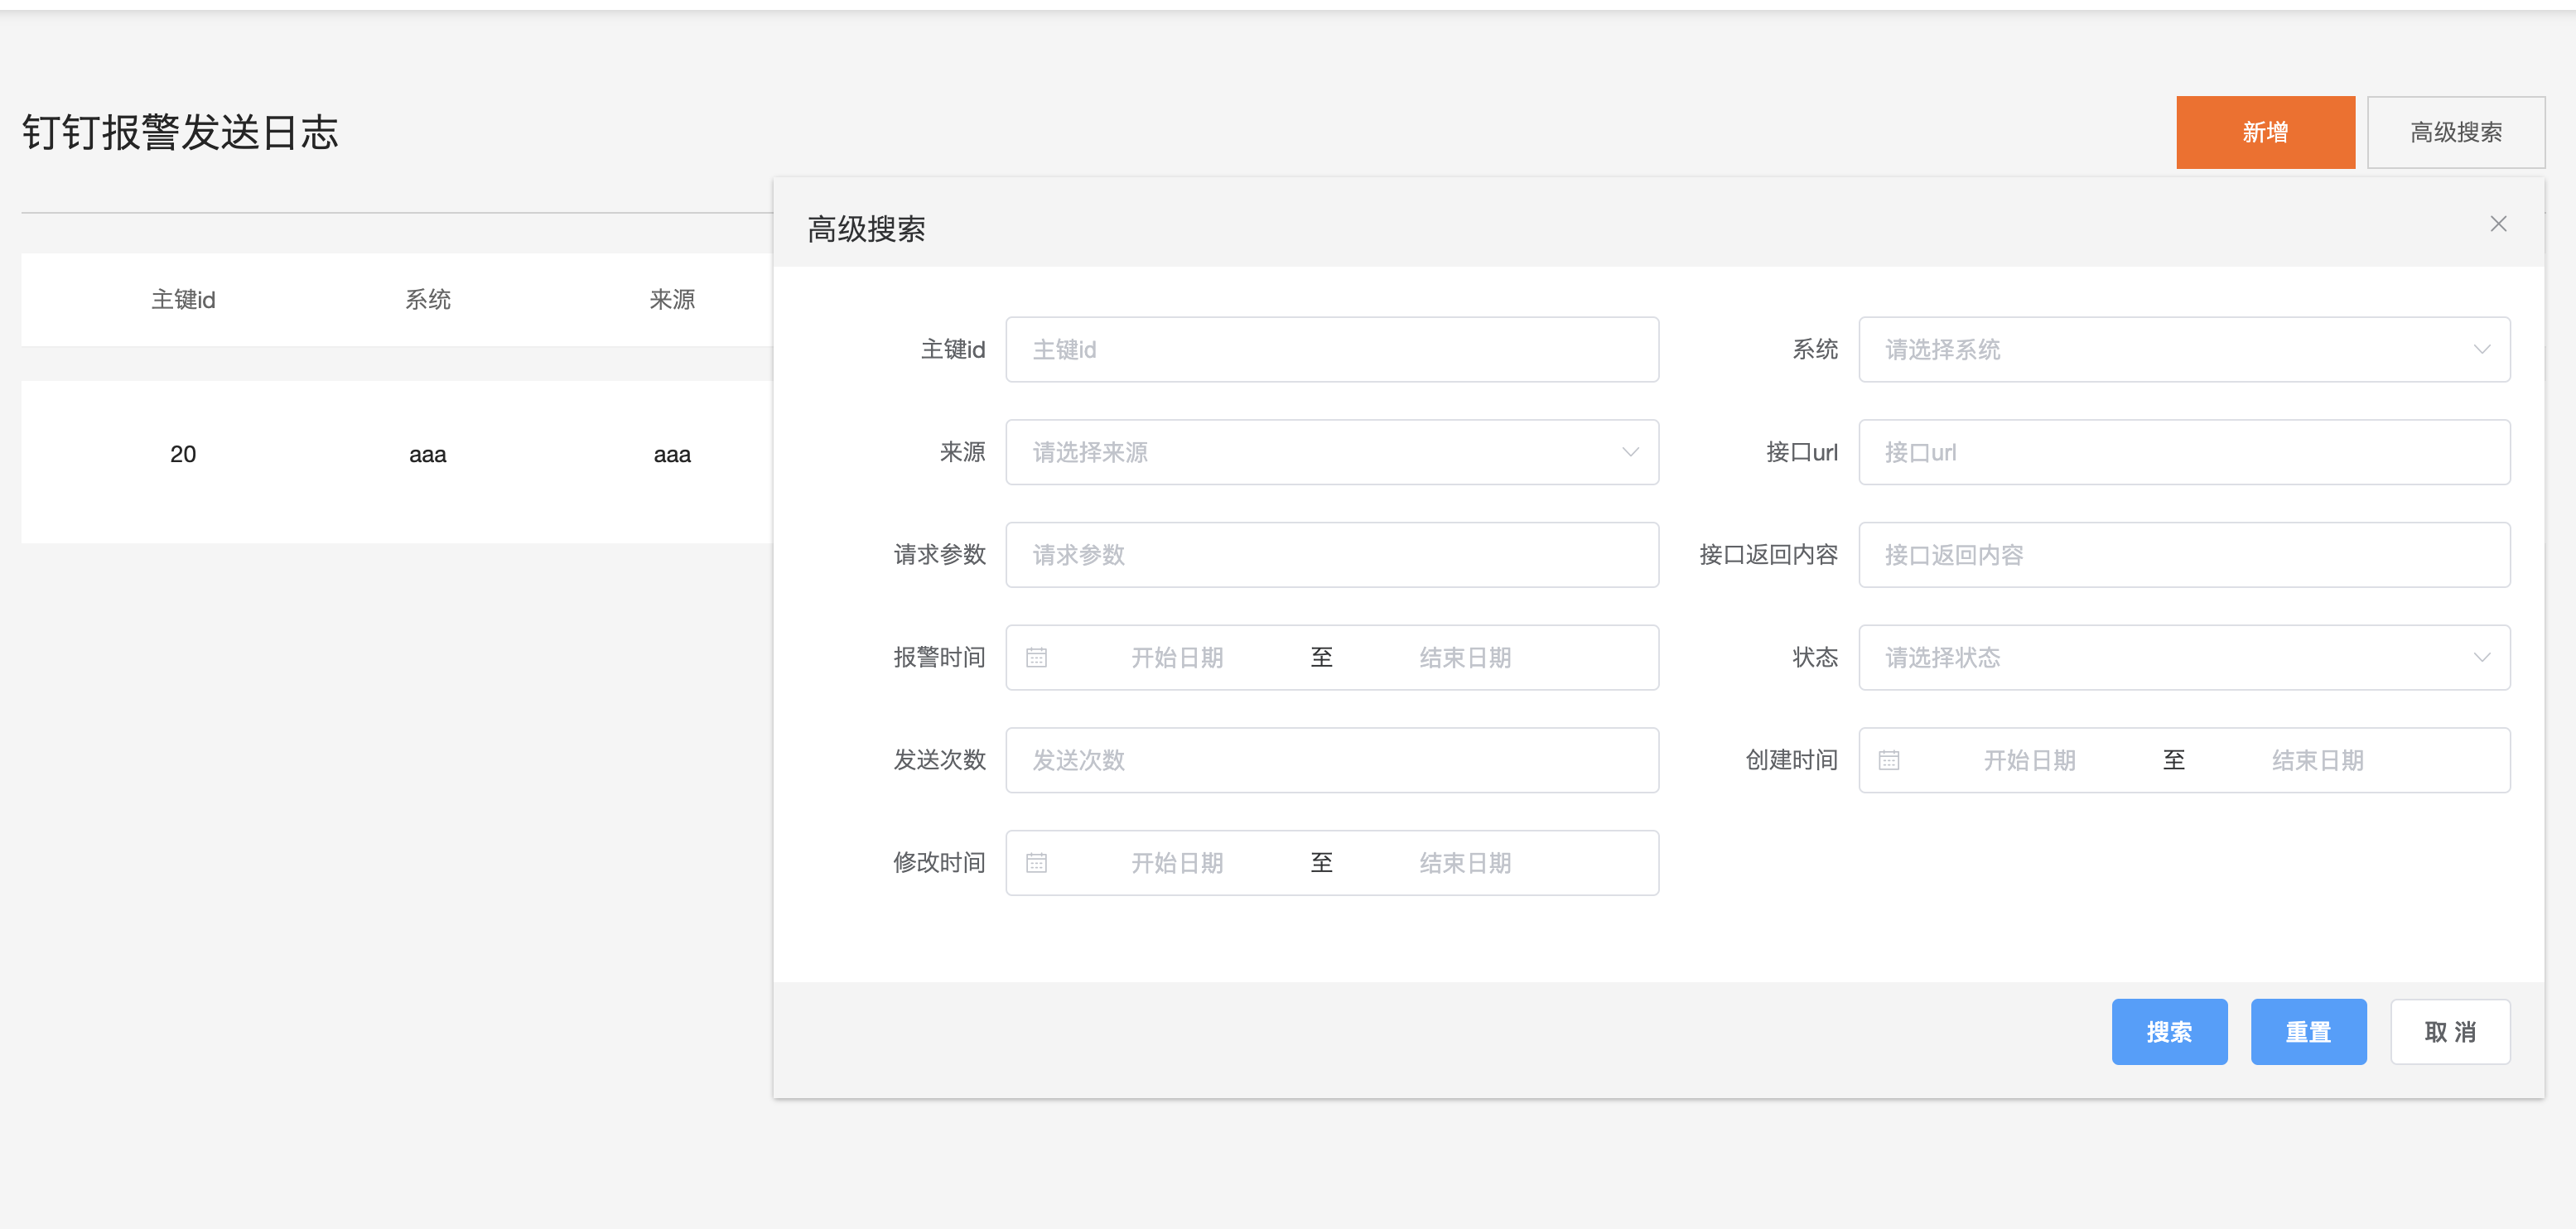
Task: Click calendar icon in 创建时间 field
Action: pyautogui.click(x=1888, y=761)
